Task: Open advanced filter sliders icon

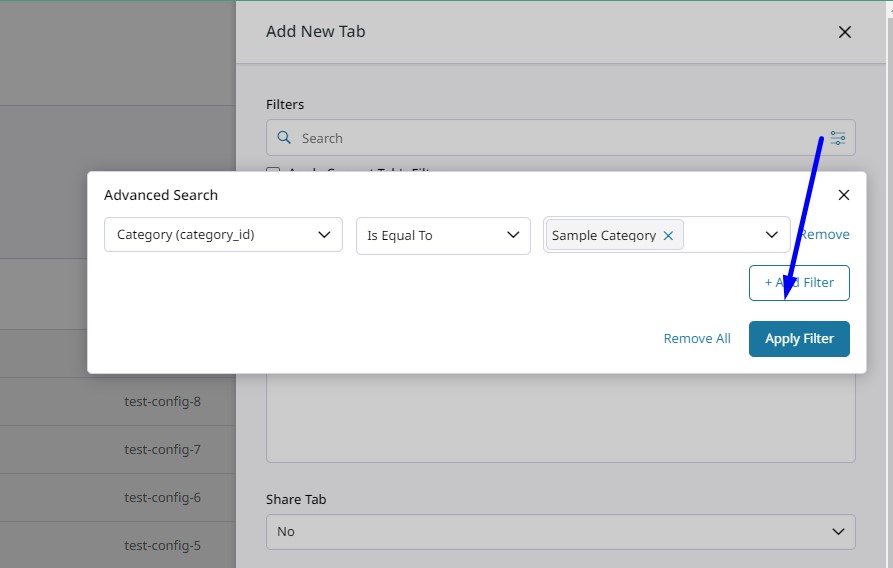Action: (x=837, y=138)
